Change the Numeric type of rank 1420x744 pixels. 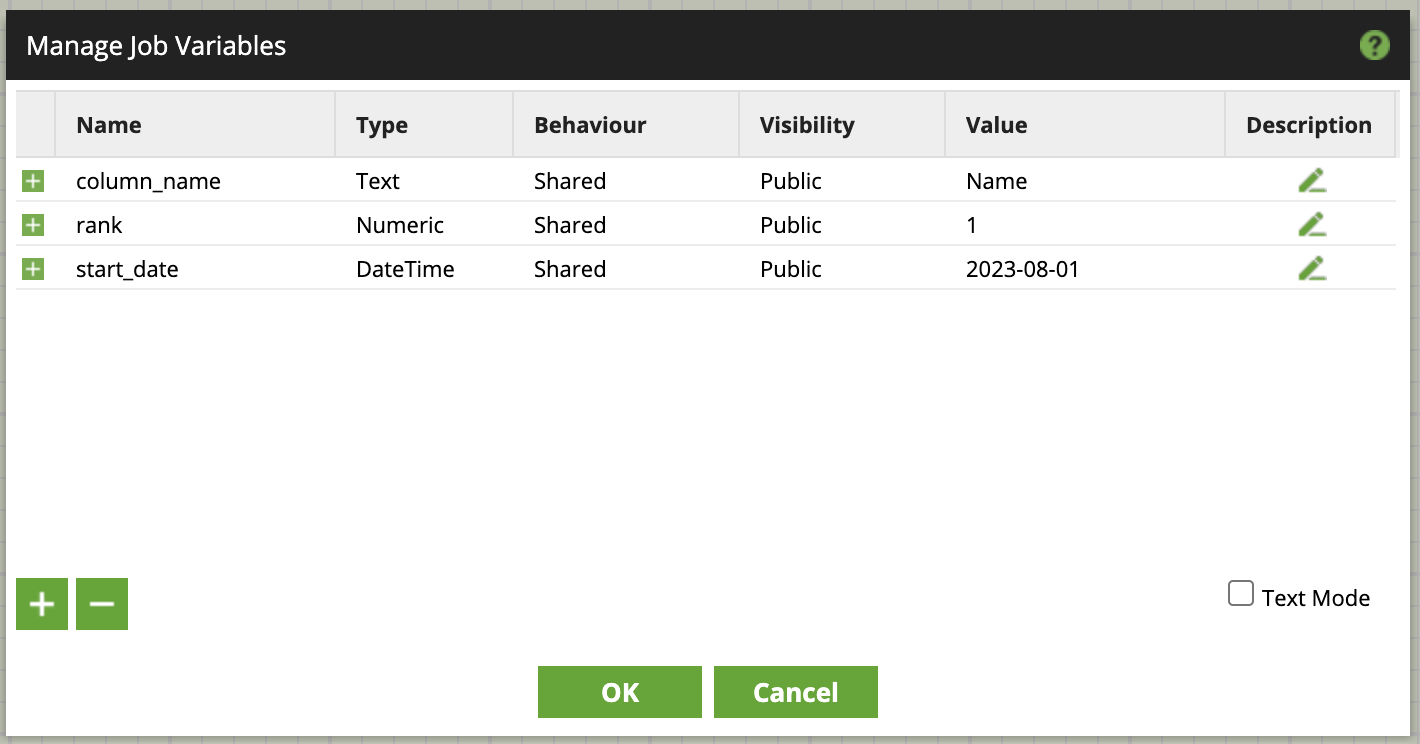click(x=424, y=225)
